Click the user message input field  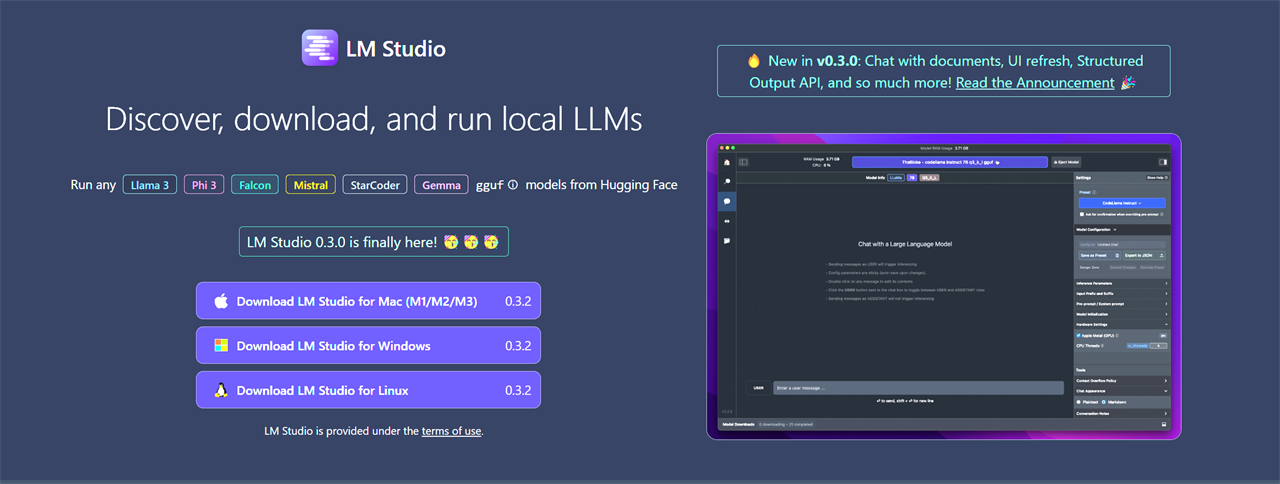point(917,388)
